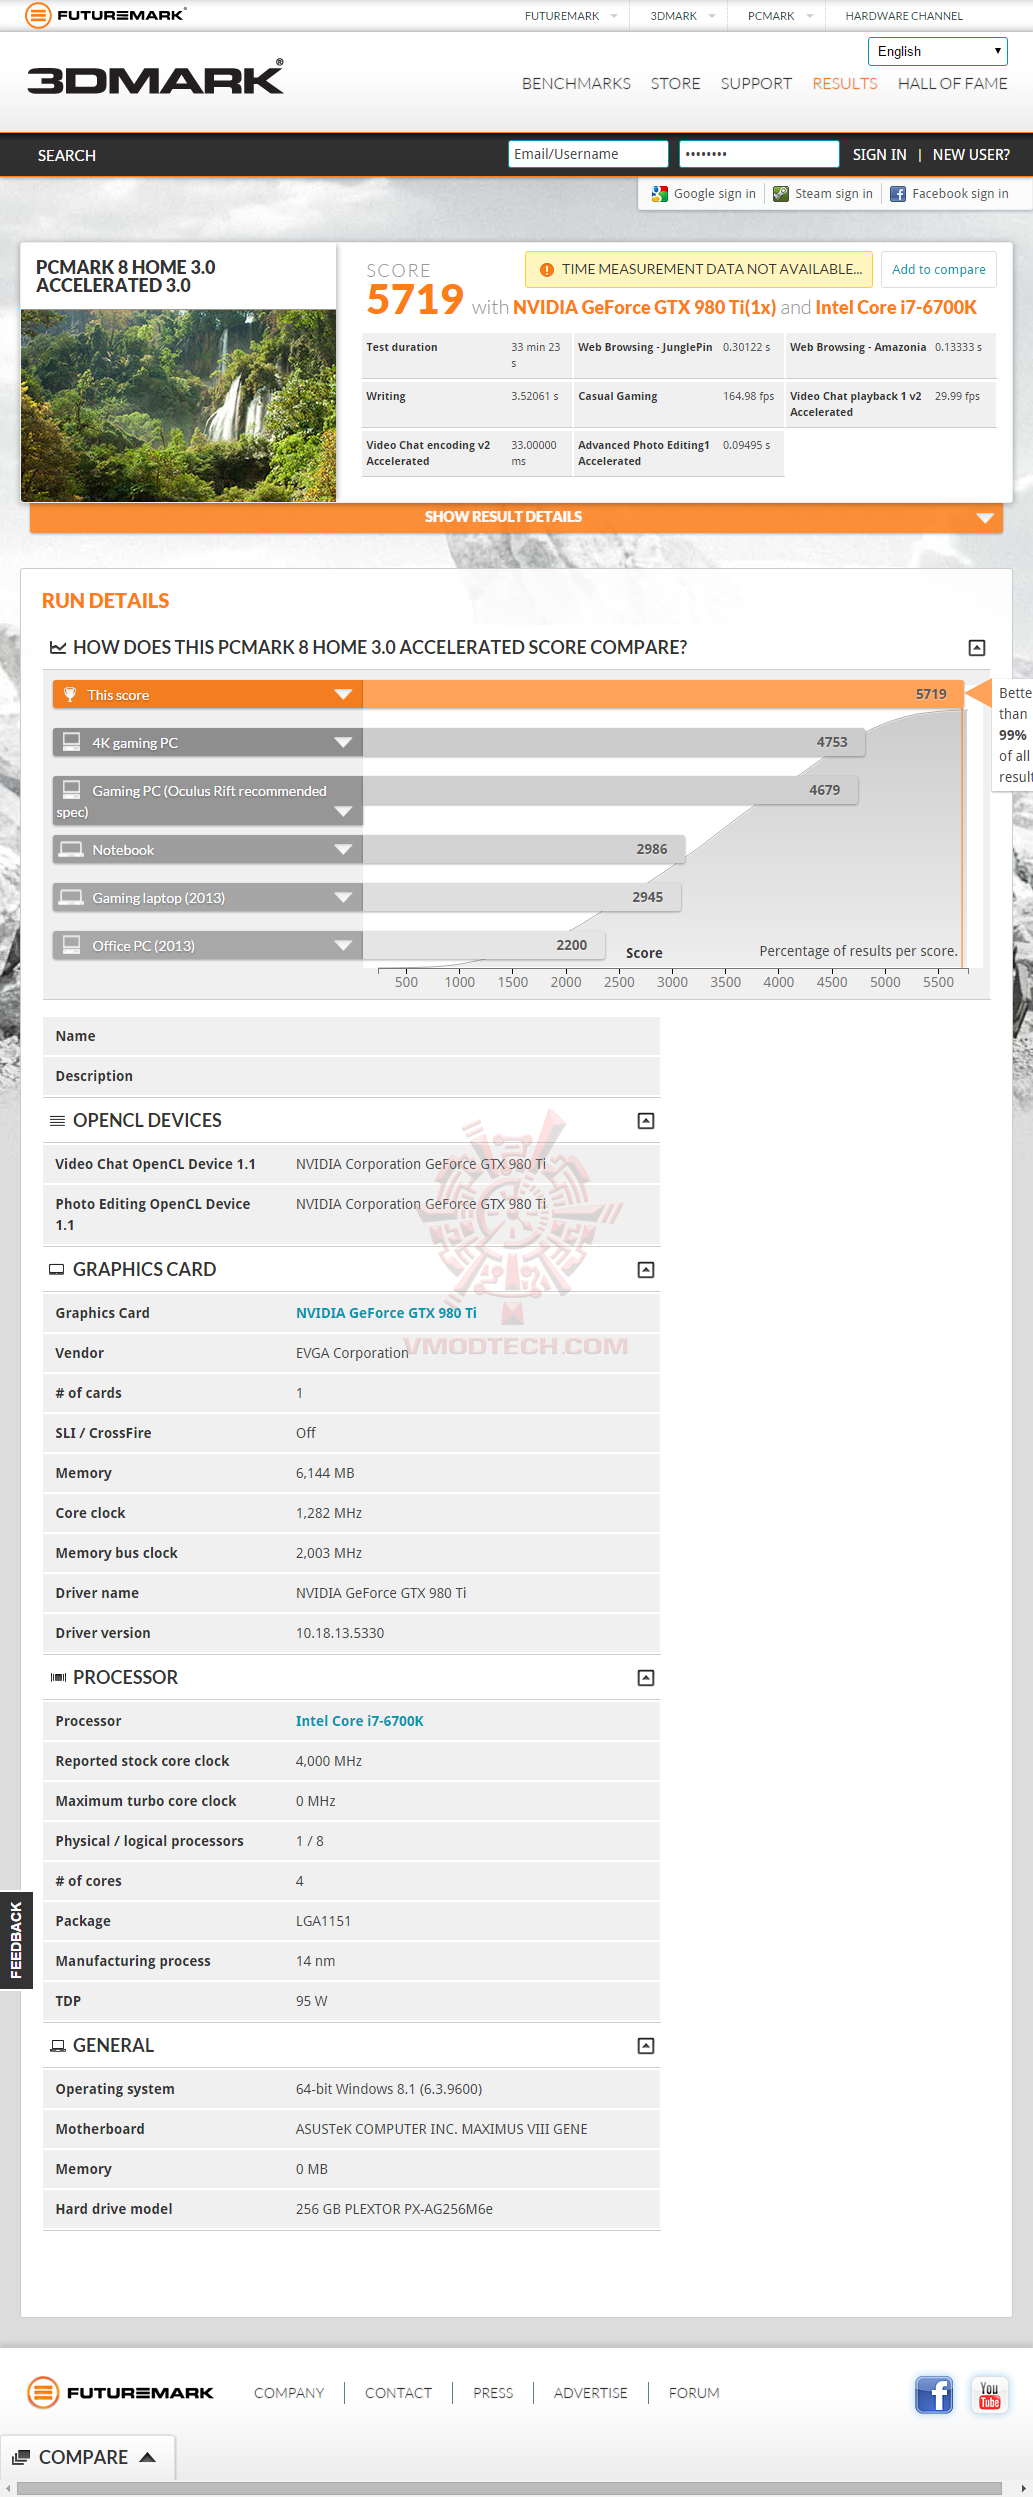Screen dimensions: 1033x2497
Task: Open the Feedback side tab
Action: [x=16, y=1940]
